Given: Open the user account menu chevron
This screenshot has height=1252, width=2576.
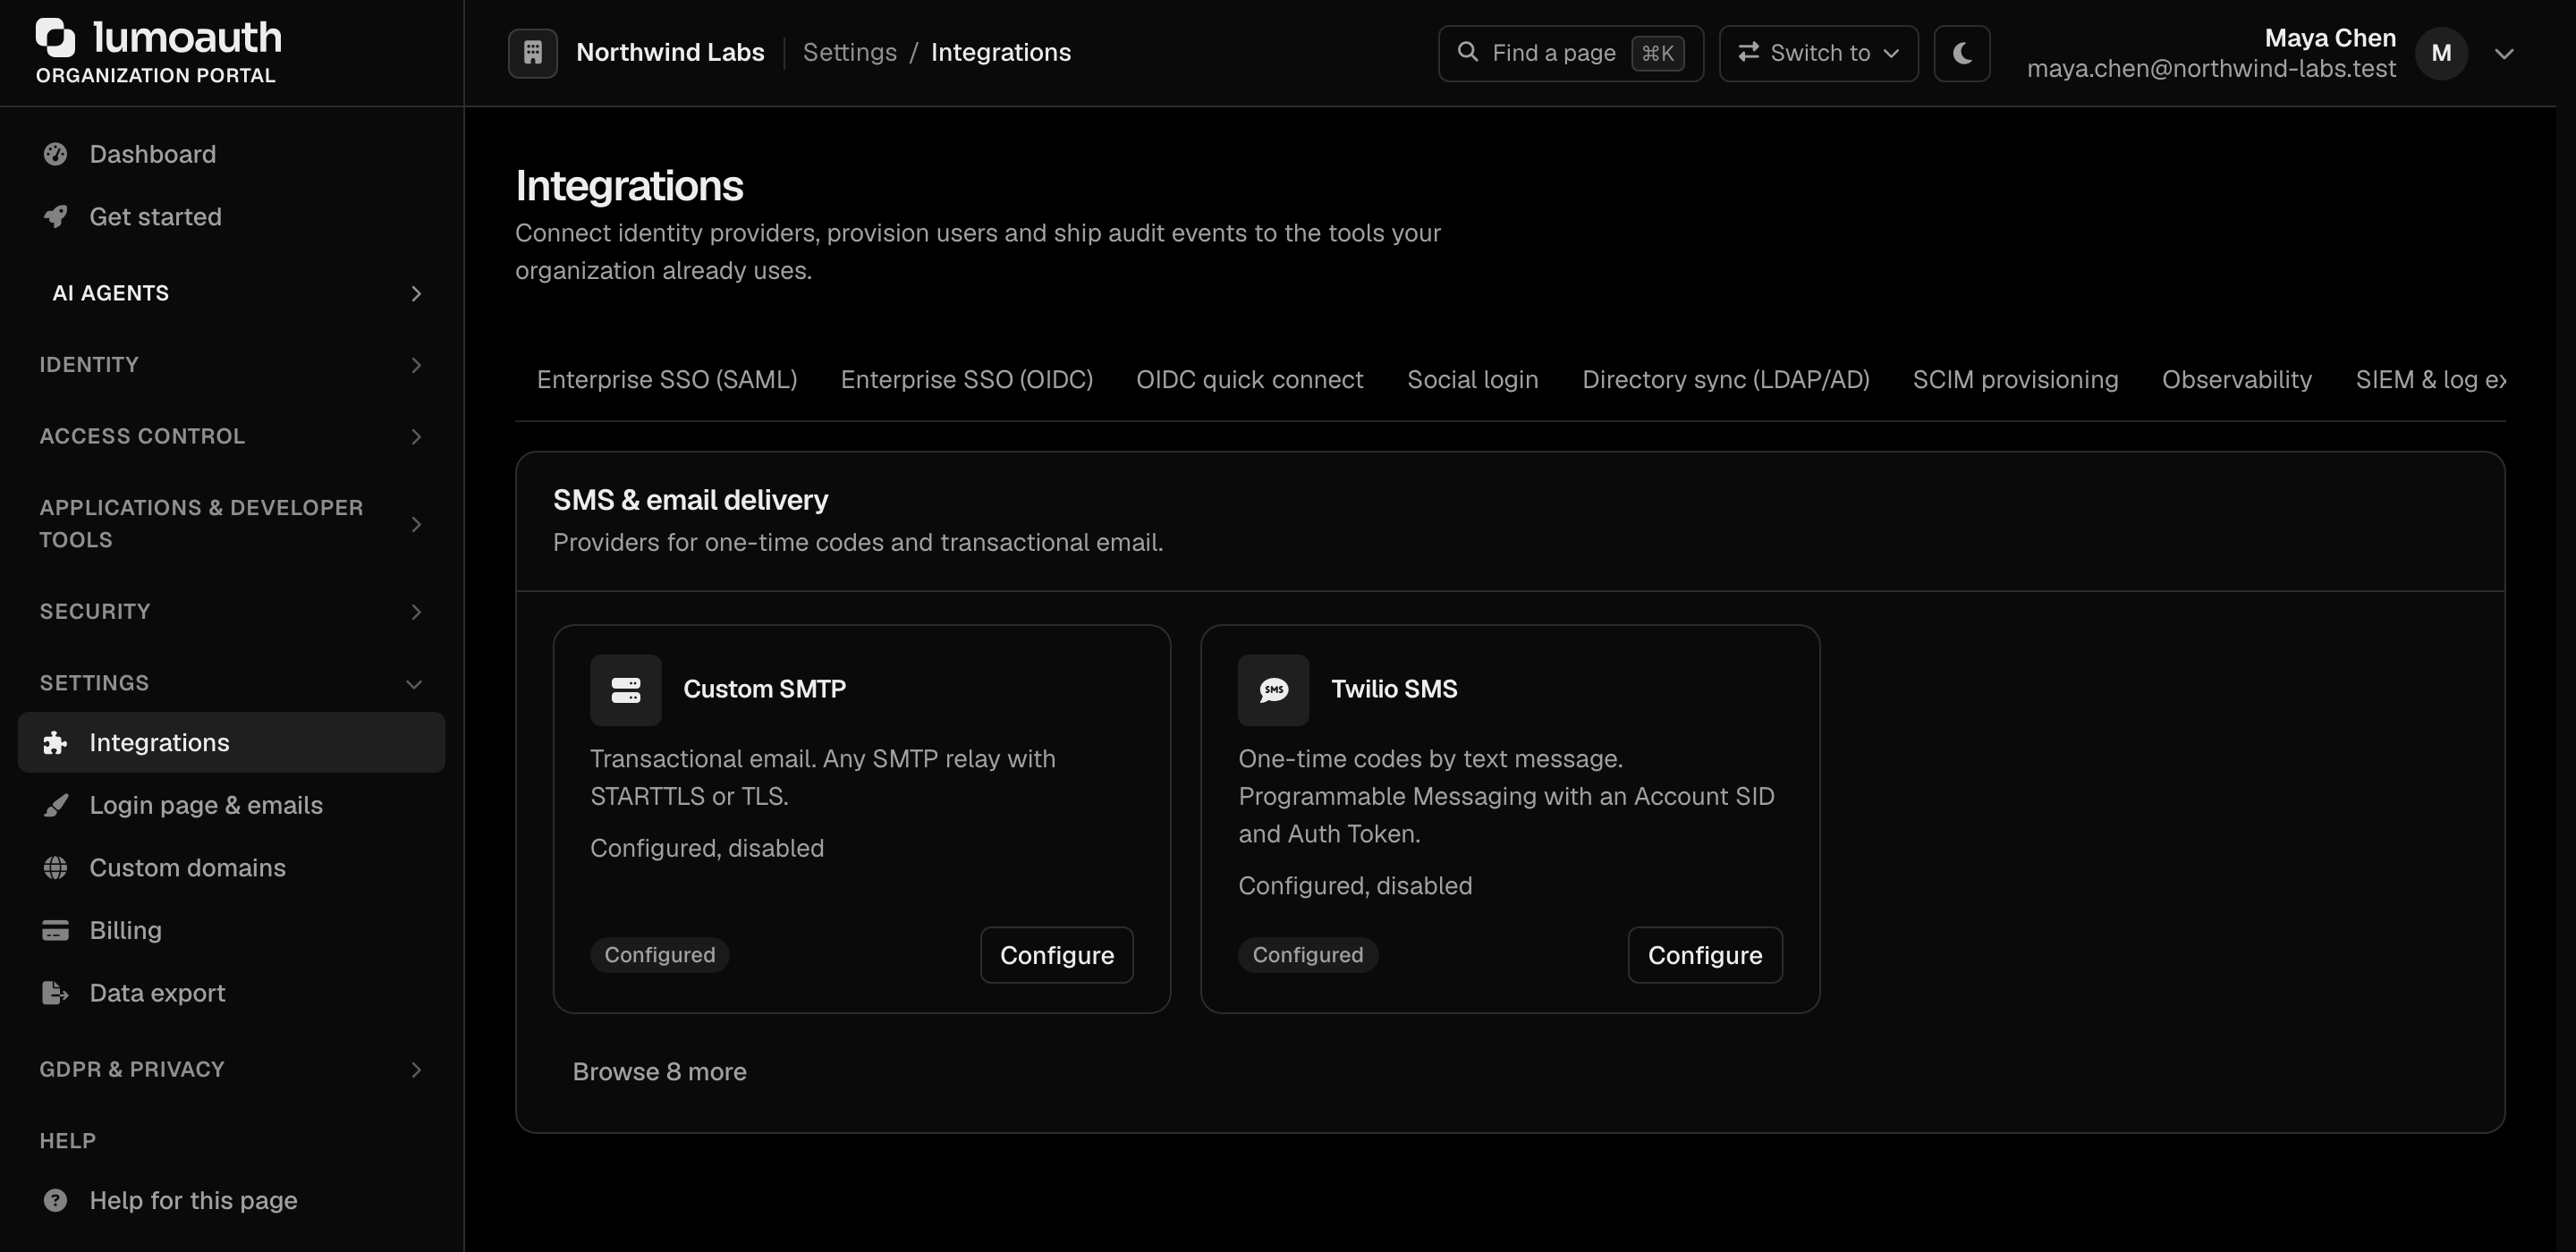Looking at the screenshot, I should [2503, 54].
